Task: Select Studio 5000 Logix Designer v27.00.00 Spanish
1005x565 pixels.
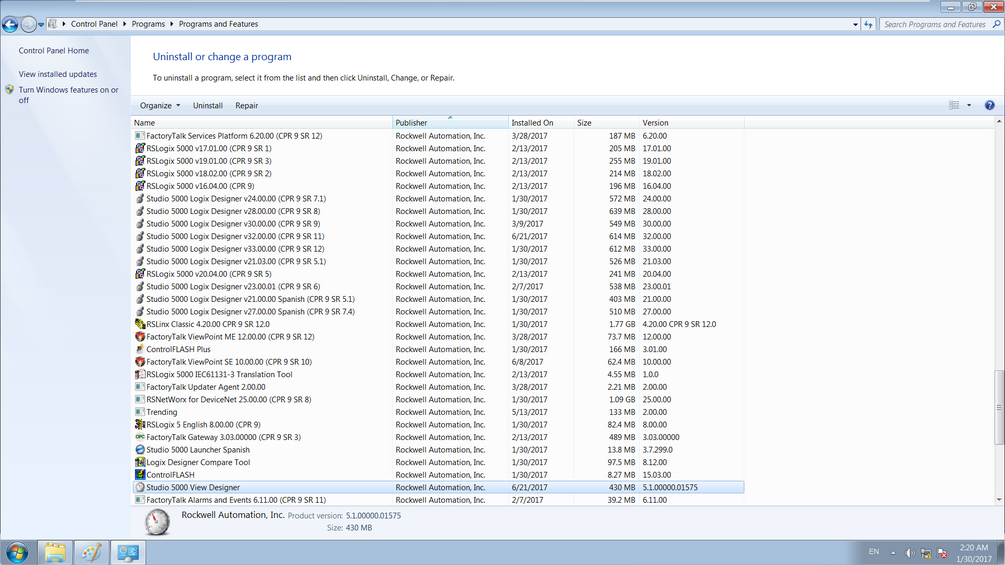Action: (438, 311)
